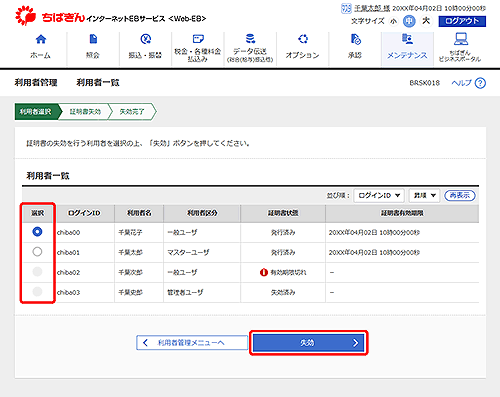
Task: Click the 証明書状態 column header
Action: [283, 213]
